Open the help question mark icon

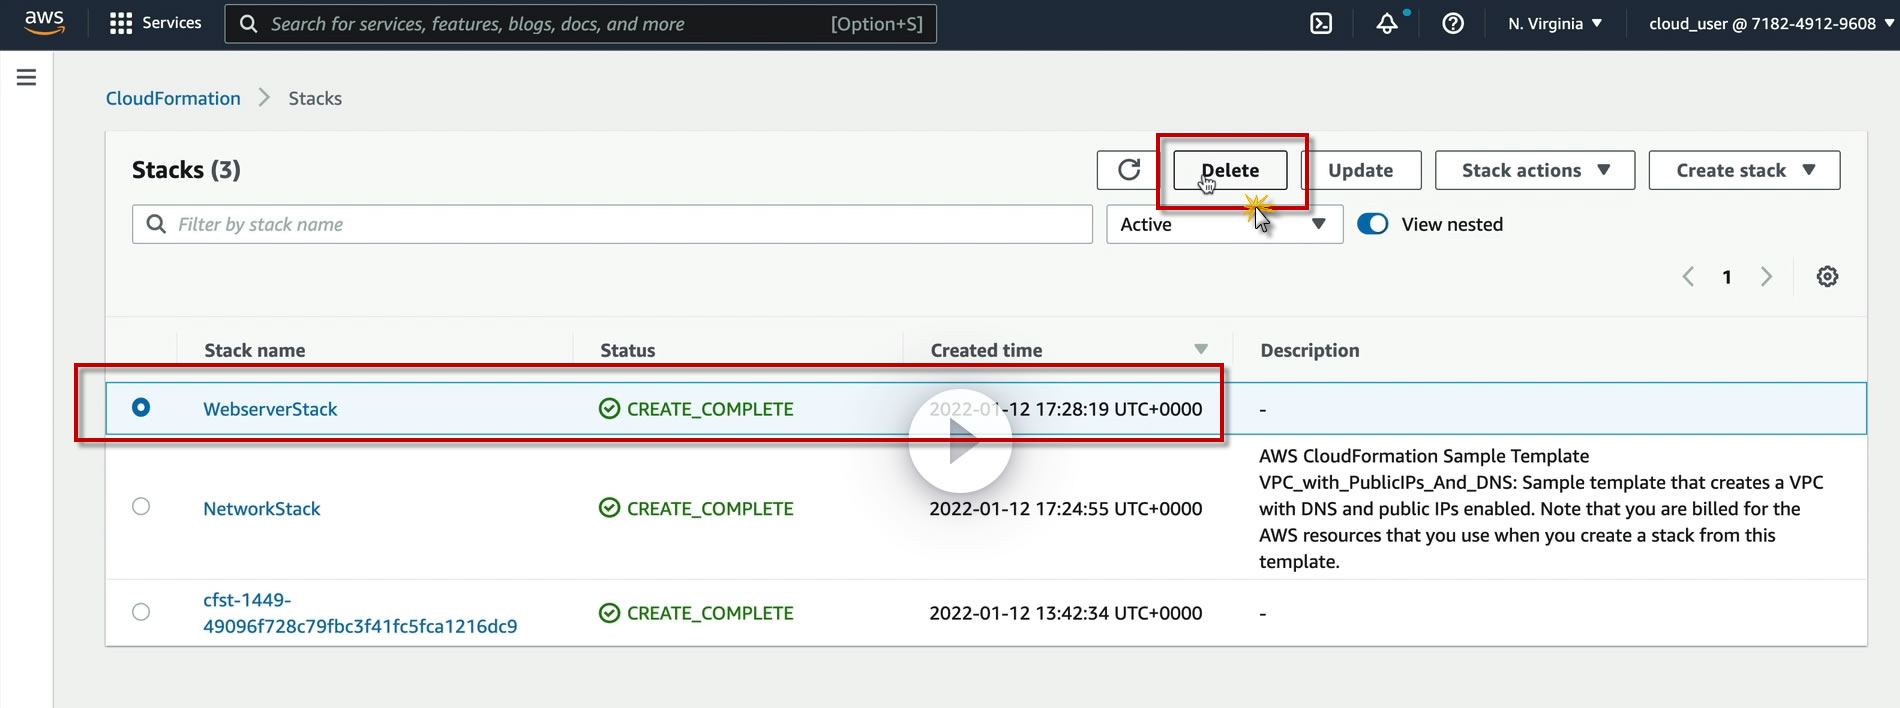[1453, 23]
